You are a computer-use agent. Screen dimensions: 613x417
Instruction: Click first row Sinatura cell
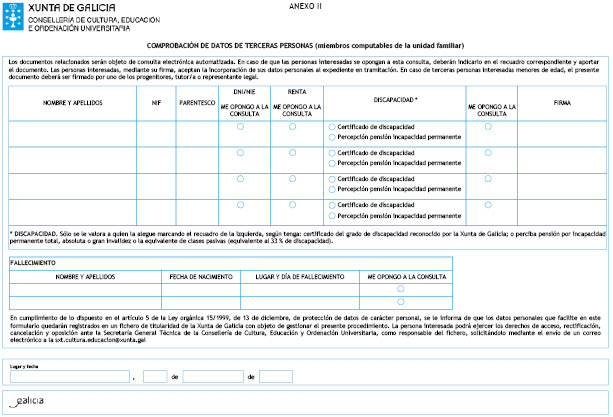point(561,132)
